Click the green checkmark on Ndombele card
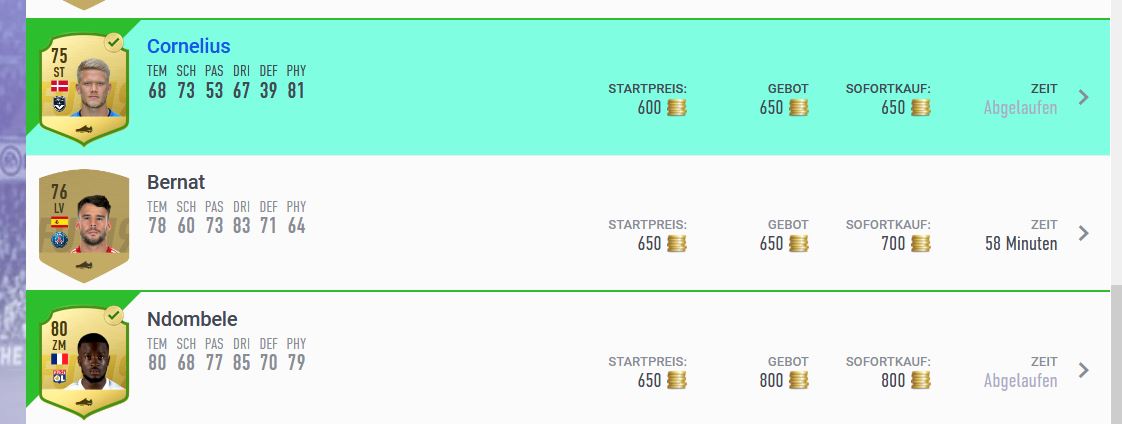This screenshot has height=424, width=1122. coord(113,315)
